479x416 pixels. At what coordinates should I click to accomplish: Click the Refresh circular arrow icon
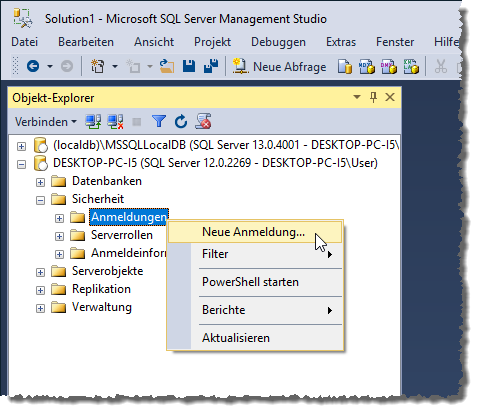tap(181, 121)
